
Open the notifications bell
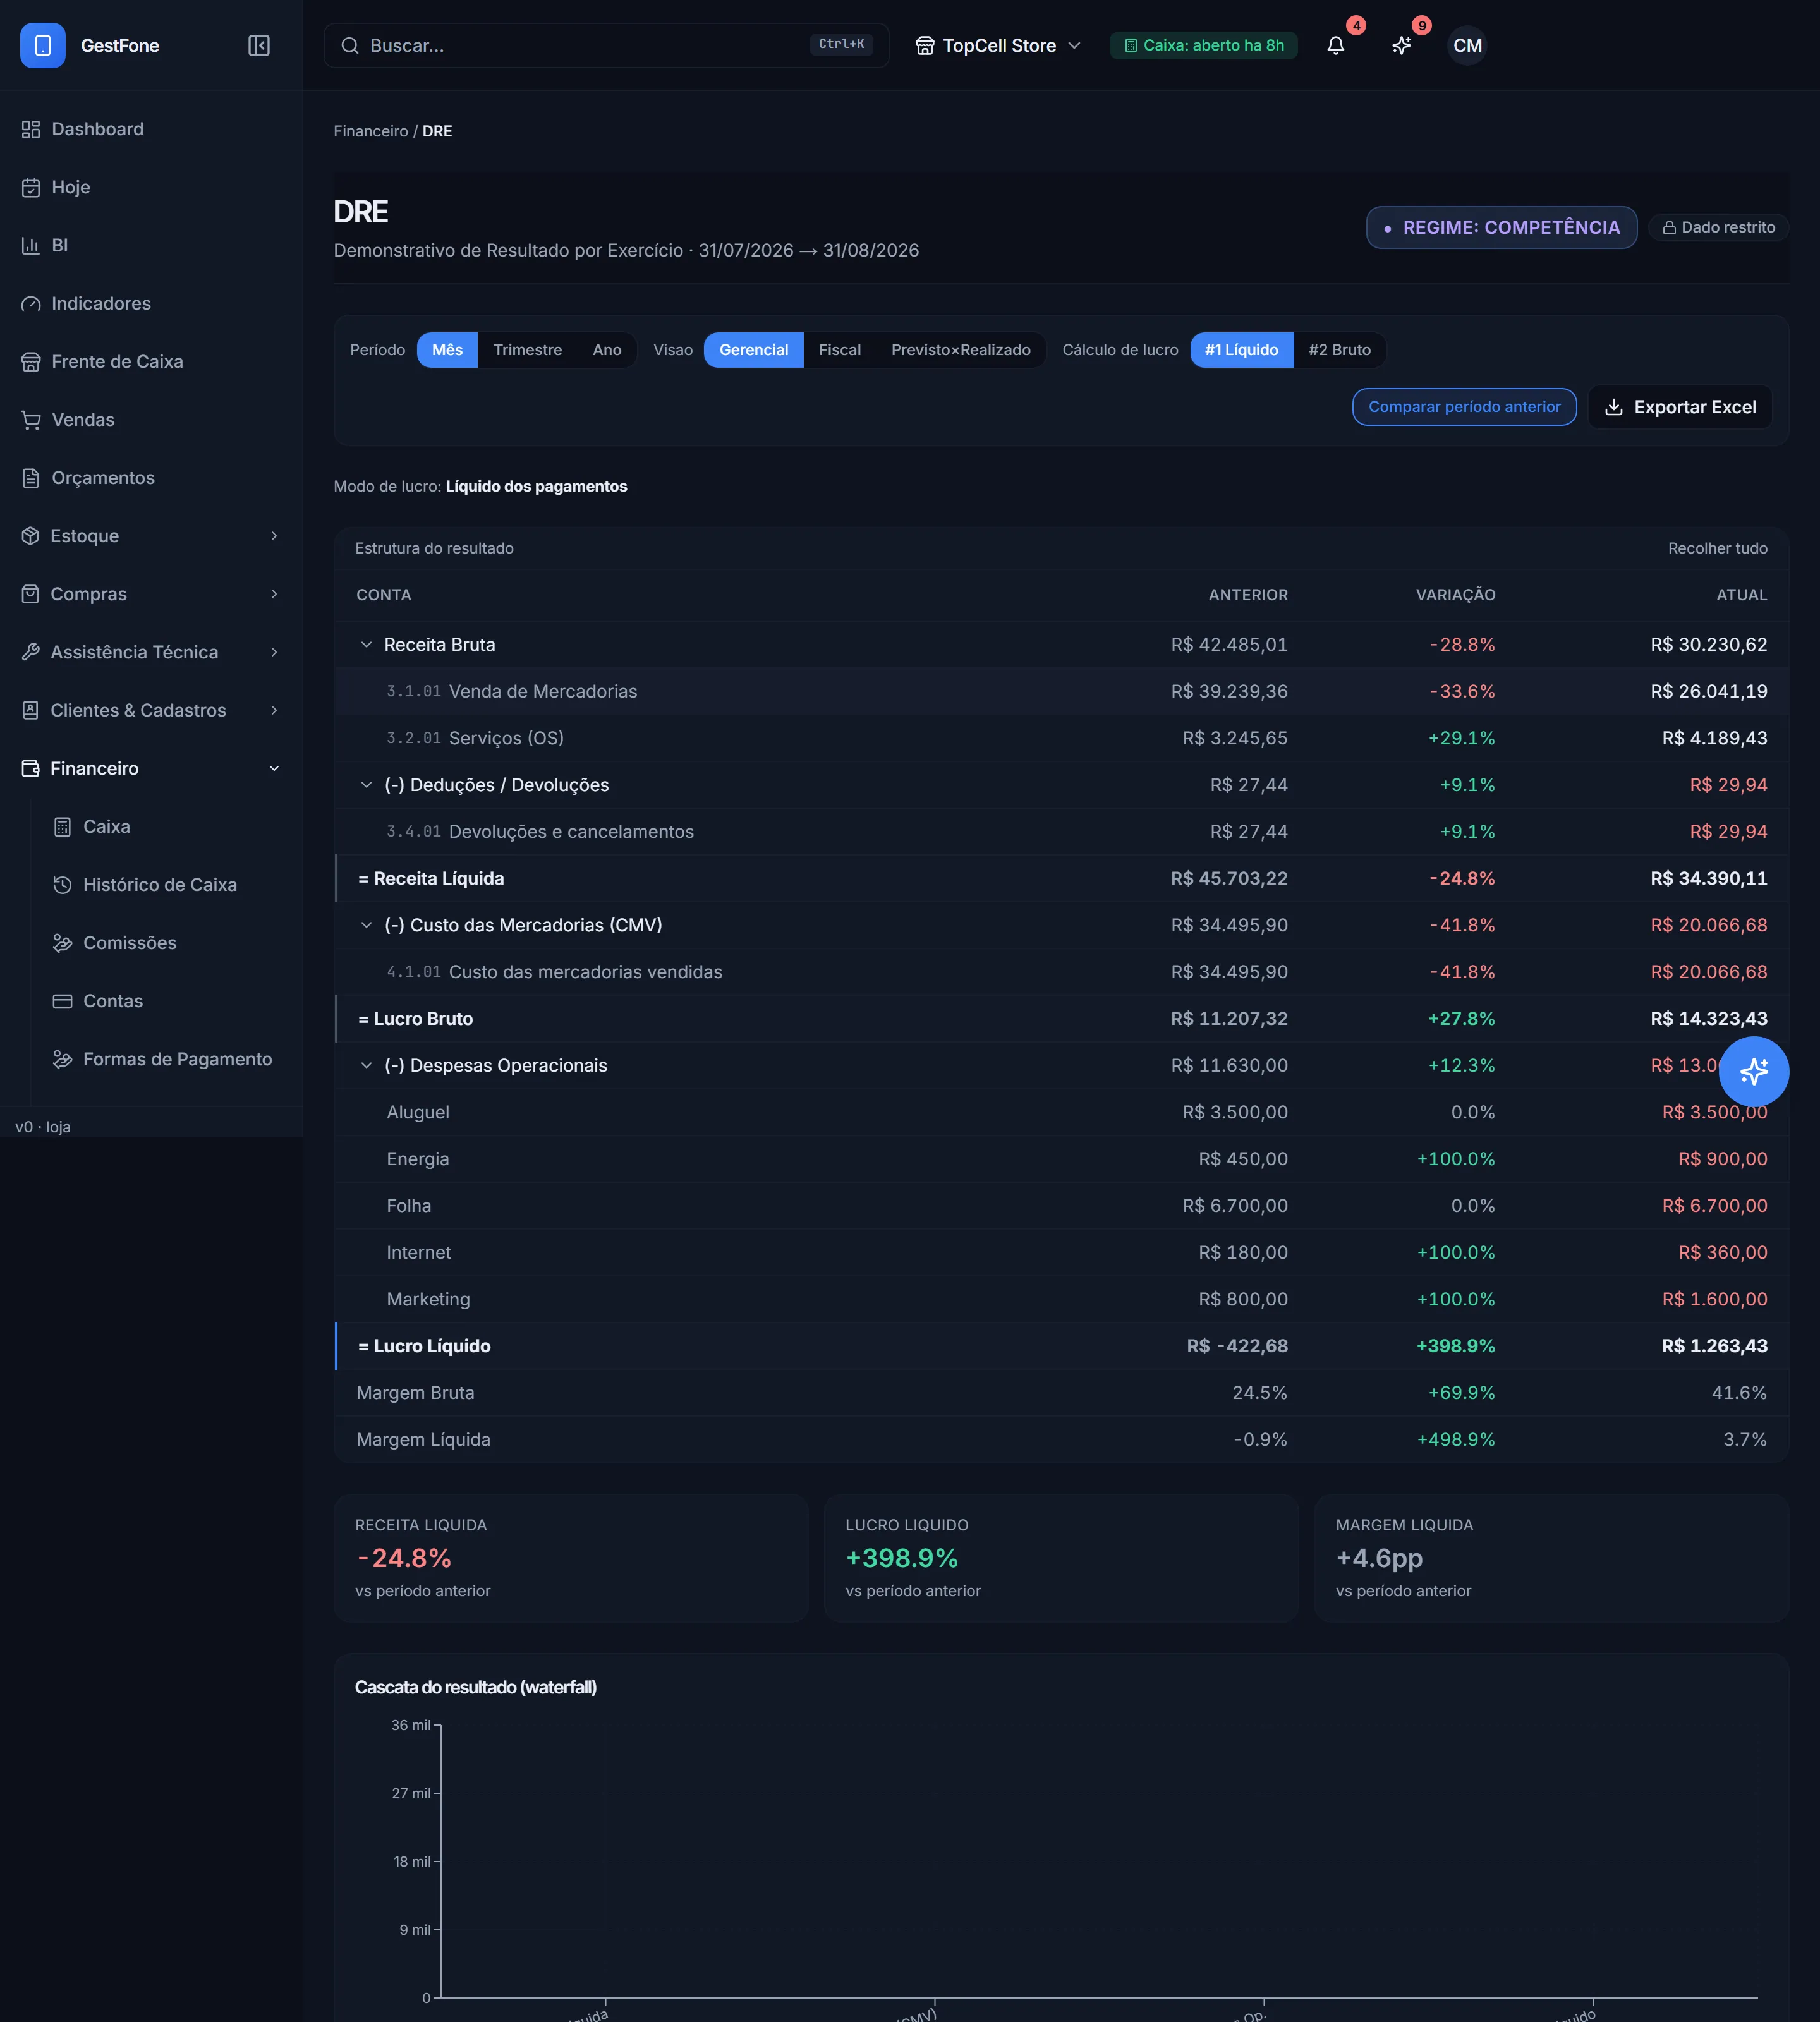click(x=1335, y=45)
